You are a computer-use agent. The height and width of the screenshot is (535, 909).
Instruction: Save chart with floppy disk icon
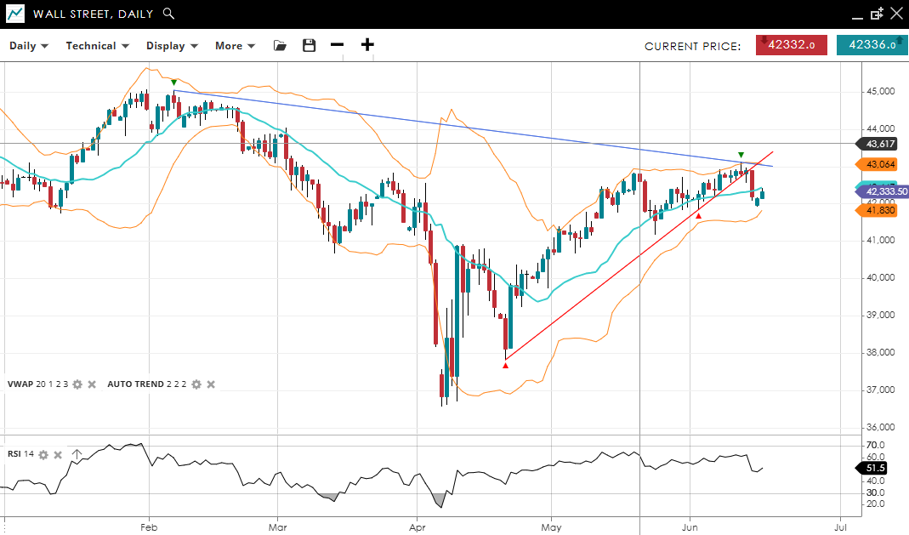tap(308, 46)
